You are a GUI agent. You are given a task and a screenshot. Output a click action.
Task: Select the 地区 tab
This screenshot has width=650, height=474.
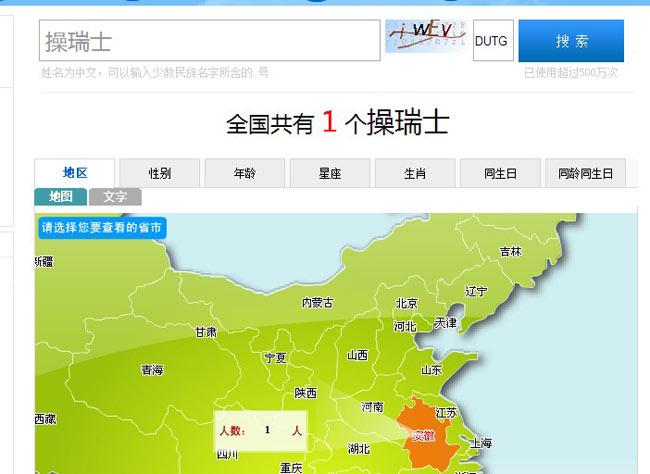(x=75, y=173)
